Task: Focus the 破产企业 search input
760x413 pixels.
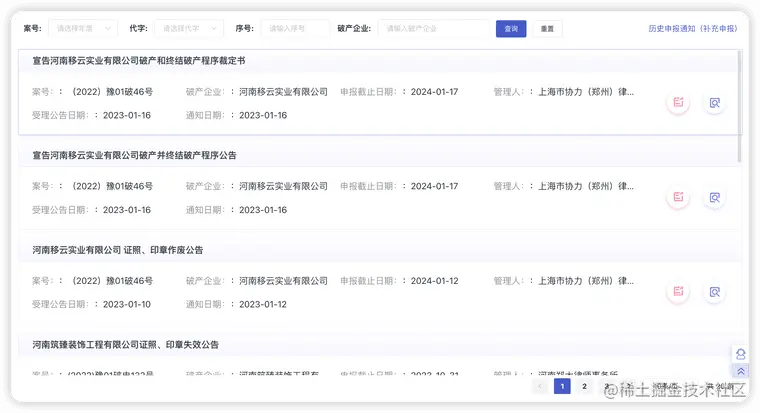Action: coord(433,29)
